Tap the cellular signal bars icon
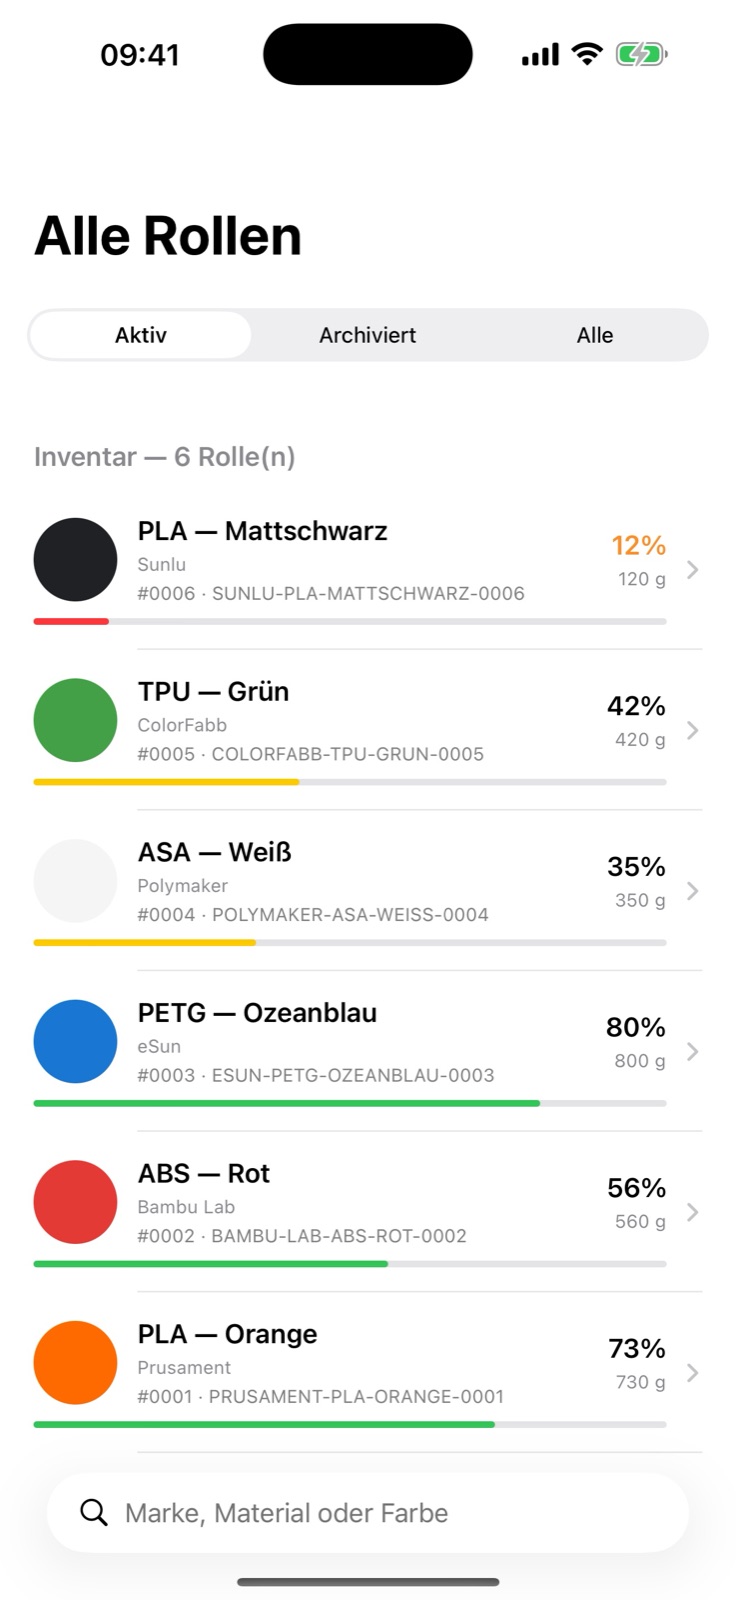 pyautogui.click(x=540, y=54)
